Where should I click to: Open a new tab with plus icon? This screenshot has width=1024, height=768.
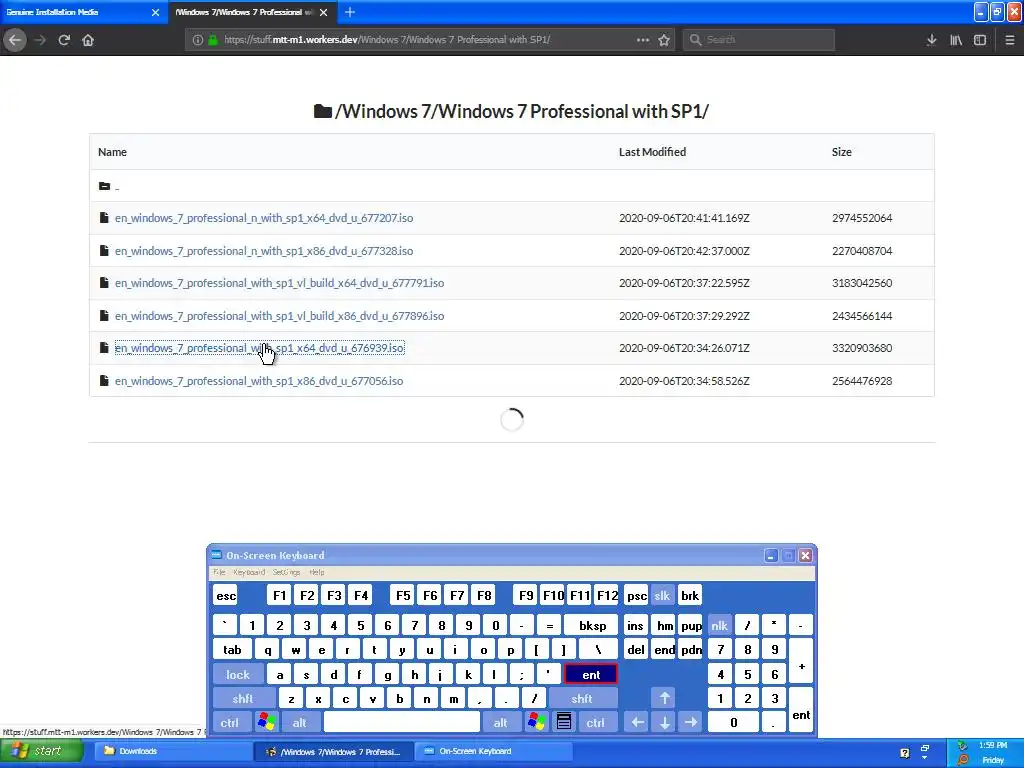[x=350, y=12]
